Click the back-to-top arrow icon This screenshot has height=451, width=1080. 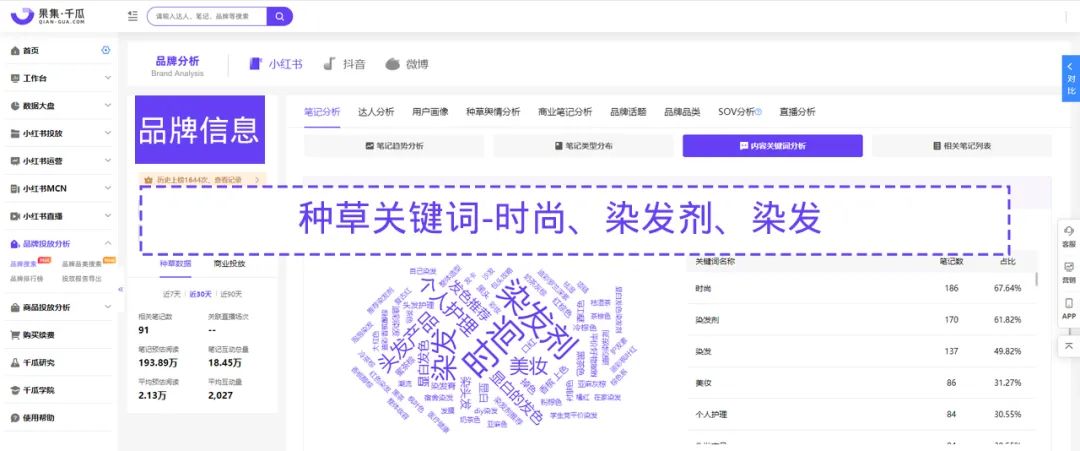[x=1069, y=345]
